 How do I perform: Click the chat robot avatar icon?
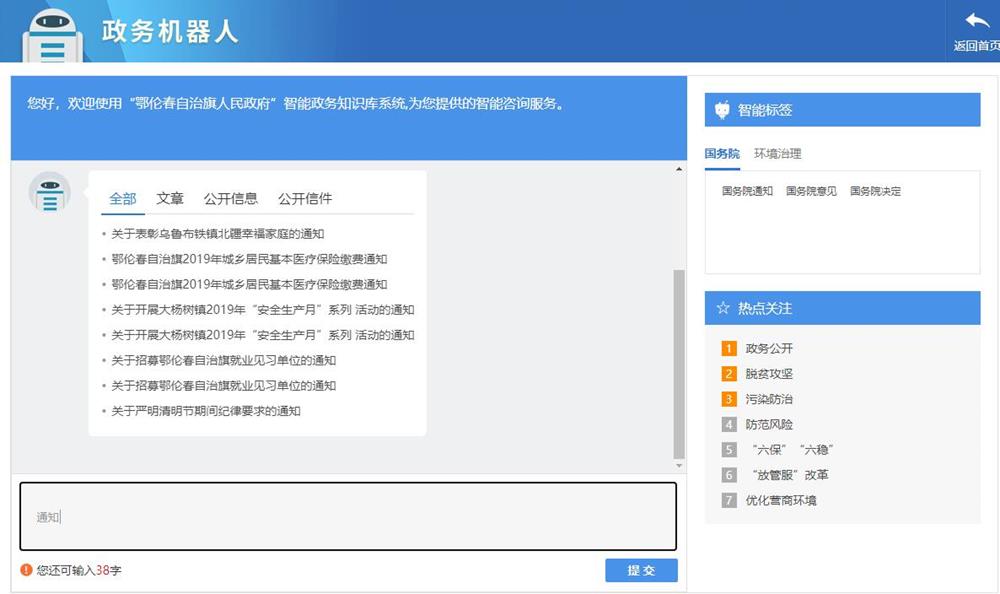50,192
